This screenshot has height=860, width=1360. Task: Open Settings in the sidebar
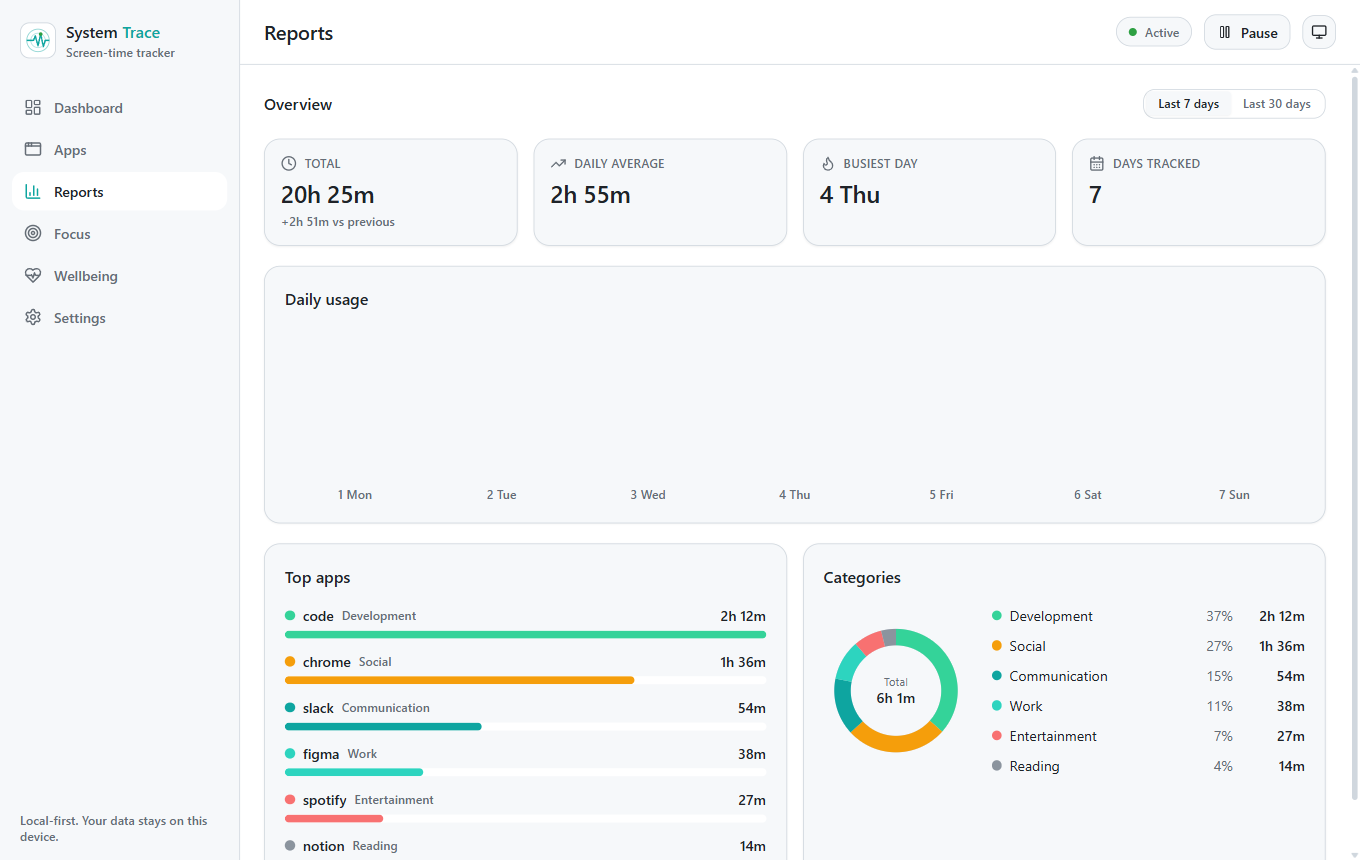pyautogui.click(x=119, y=318)
